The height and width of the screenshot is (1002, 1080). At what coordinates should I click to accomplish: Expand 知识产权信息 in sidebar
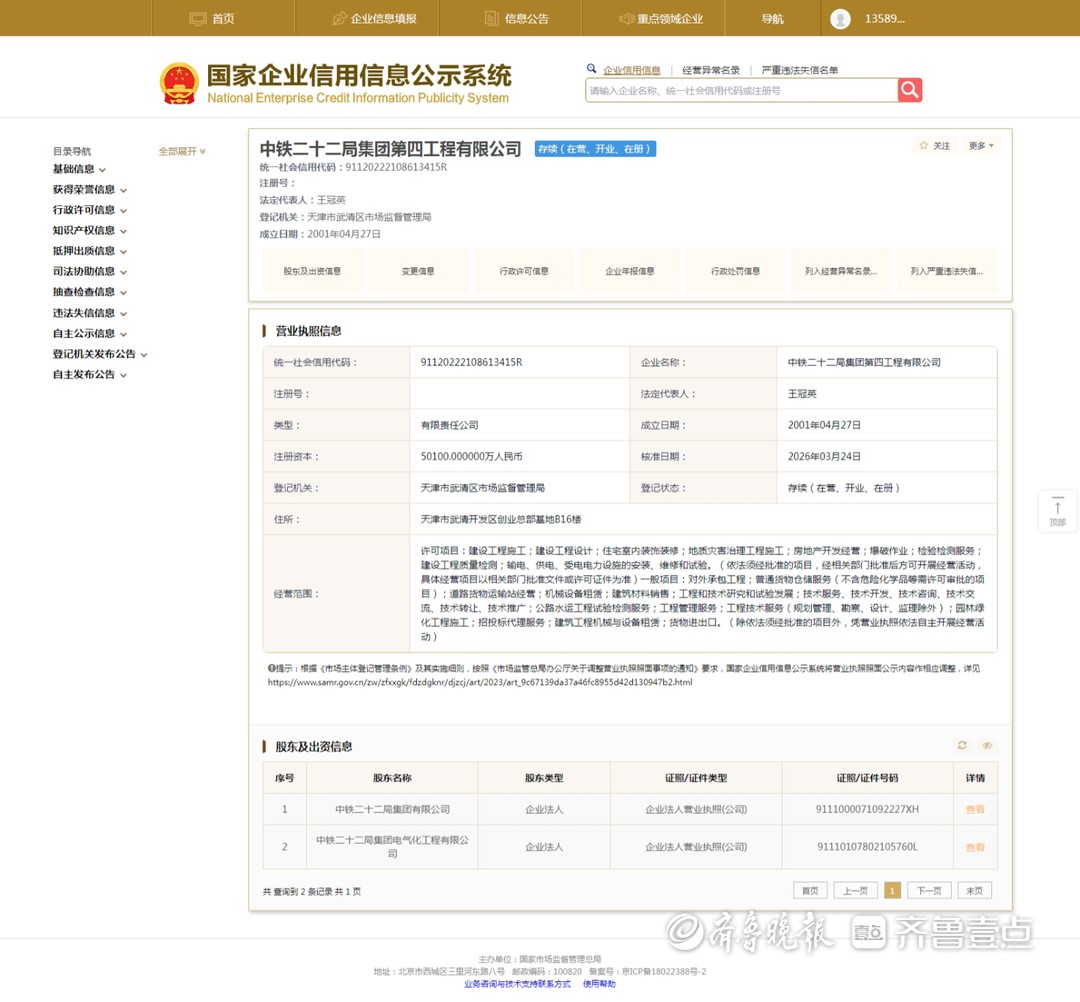[x=90, y=231]
